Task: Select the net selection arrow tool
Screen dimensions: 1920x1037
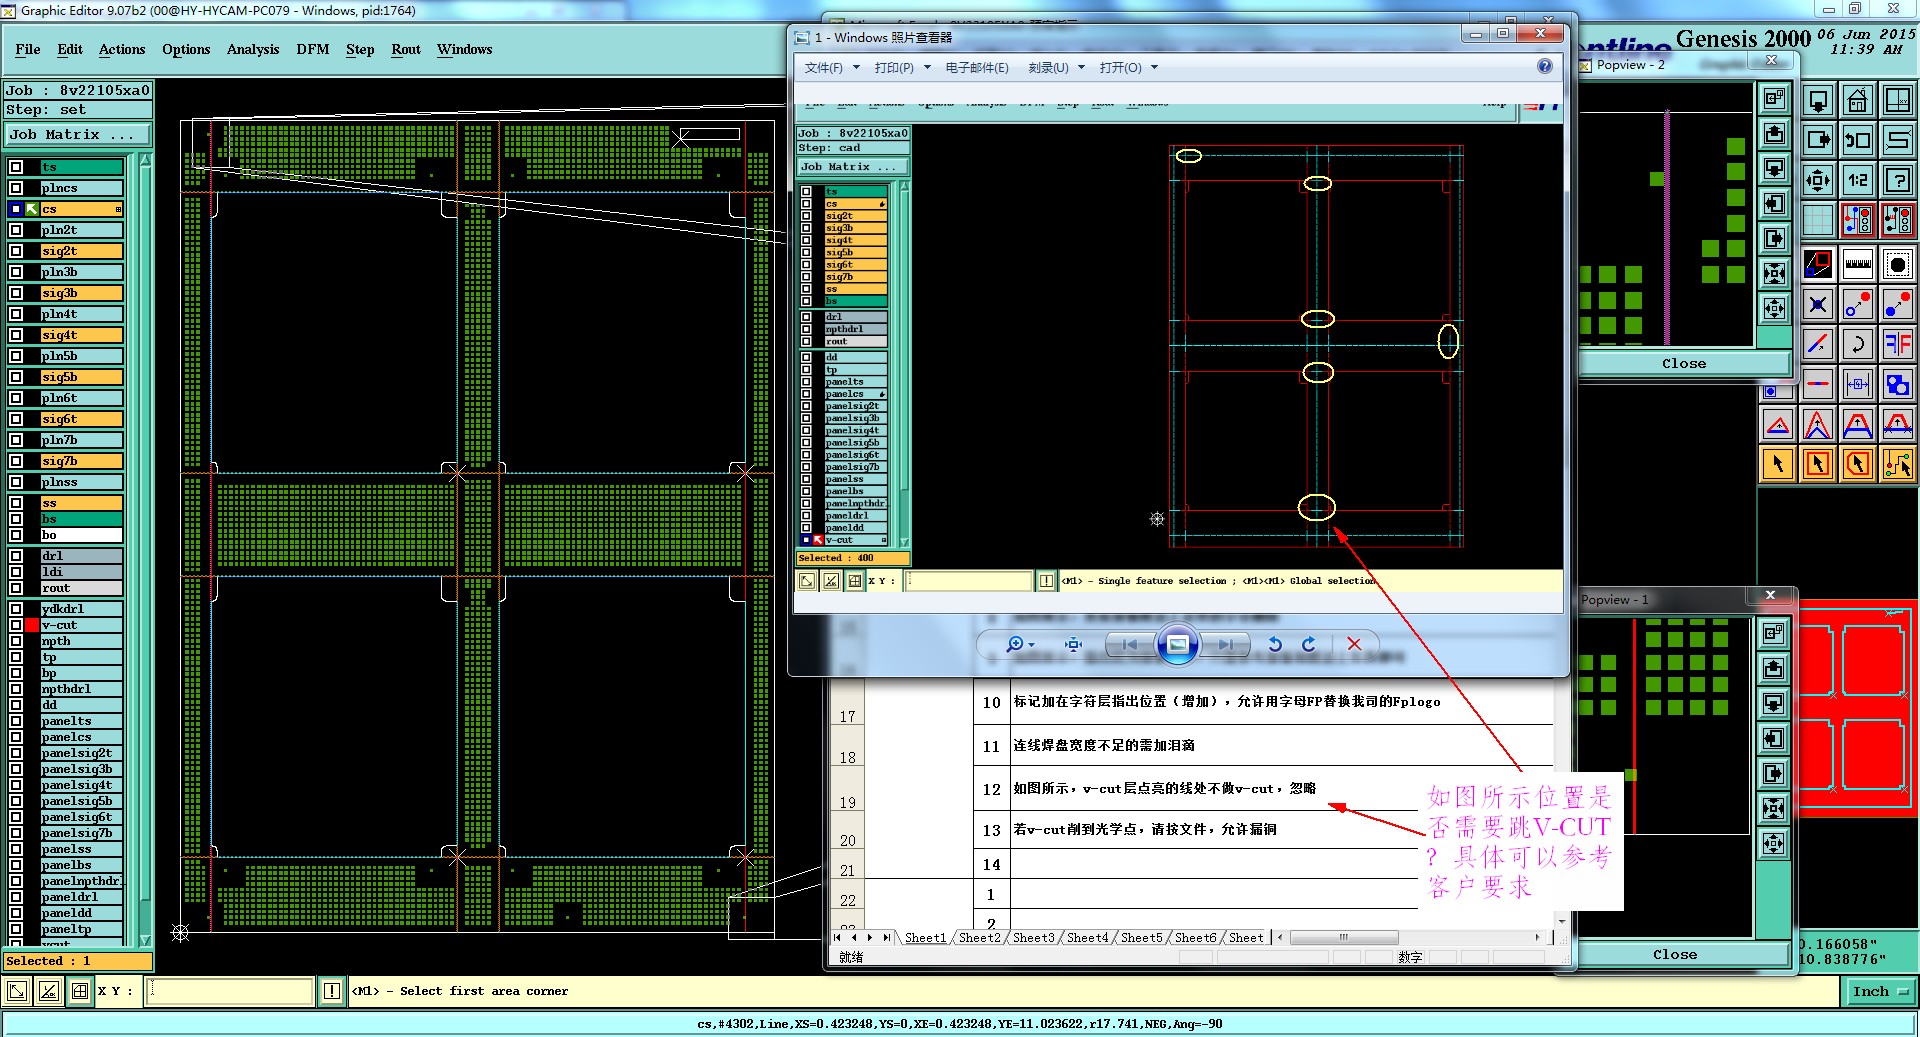Action: point(1897,464)
